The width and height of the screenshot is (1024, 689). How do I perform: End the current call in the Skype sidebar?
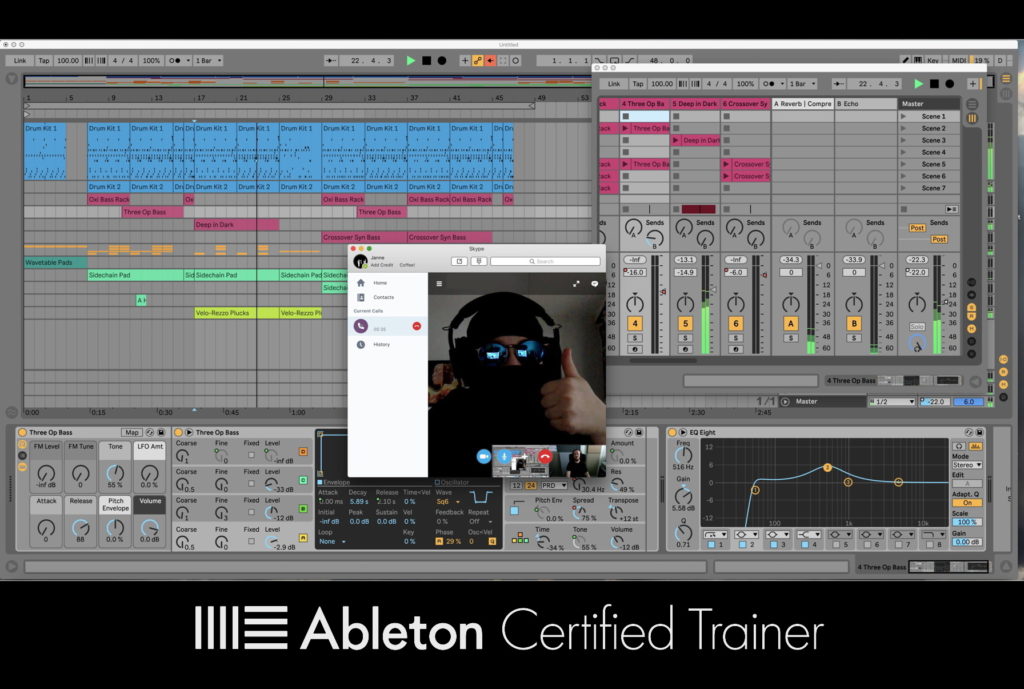[417, 326]
